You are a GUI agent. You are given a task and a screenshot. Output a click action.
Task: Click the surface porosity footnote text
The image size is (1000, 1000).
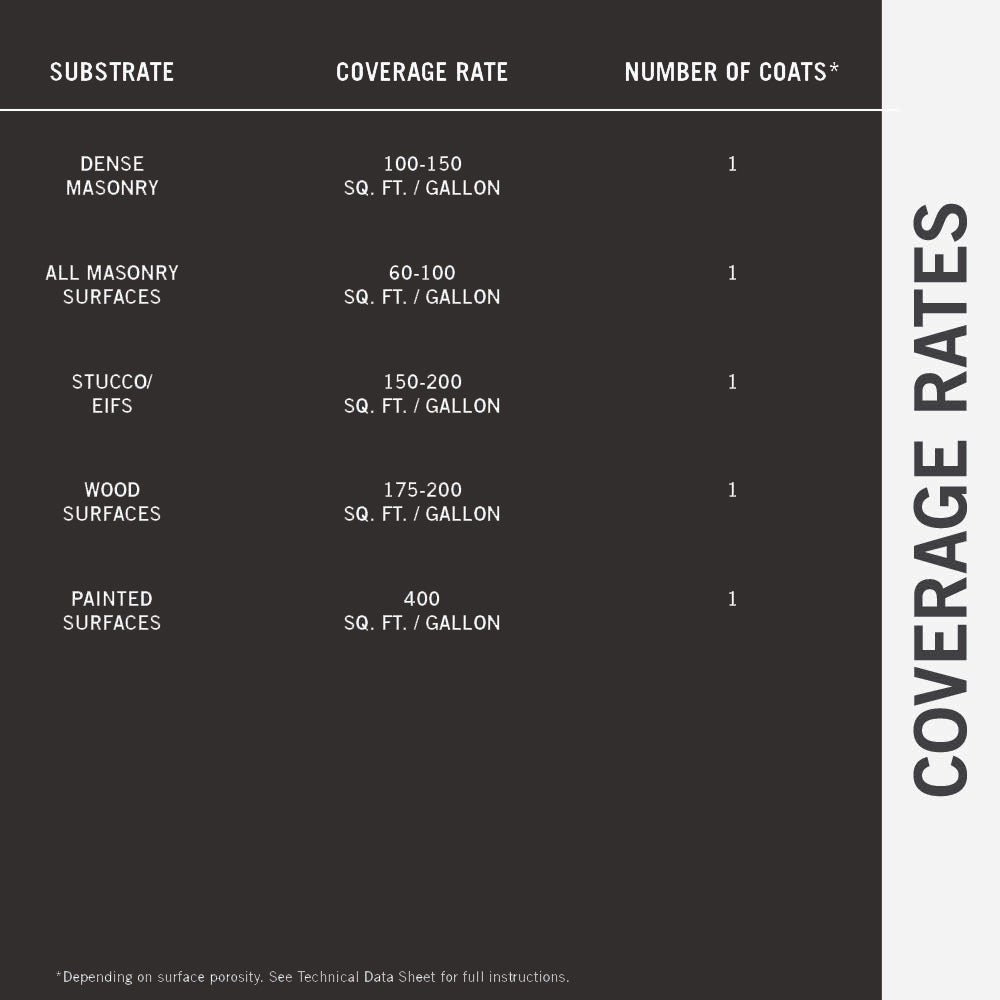point(312,977)
